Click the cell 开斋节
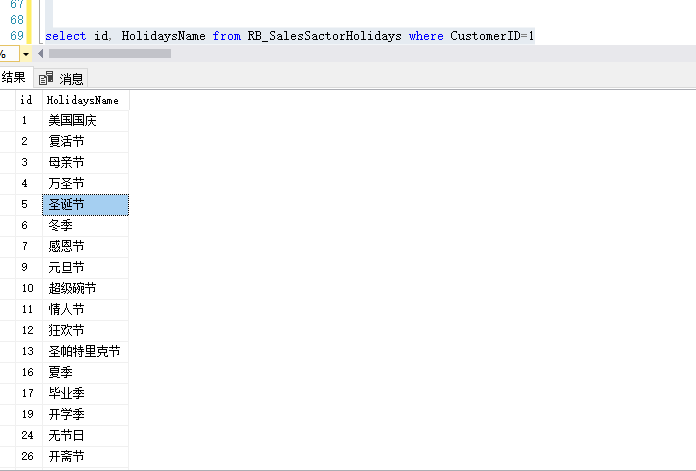The height and width of the screenshot is (471, 696). [86, 456]
